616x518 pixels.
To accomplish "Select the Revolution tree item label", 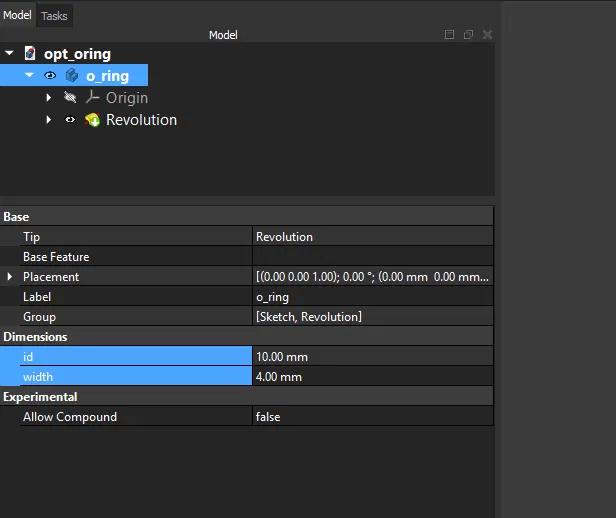I will pos(141,120).
